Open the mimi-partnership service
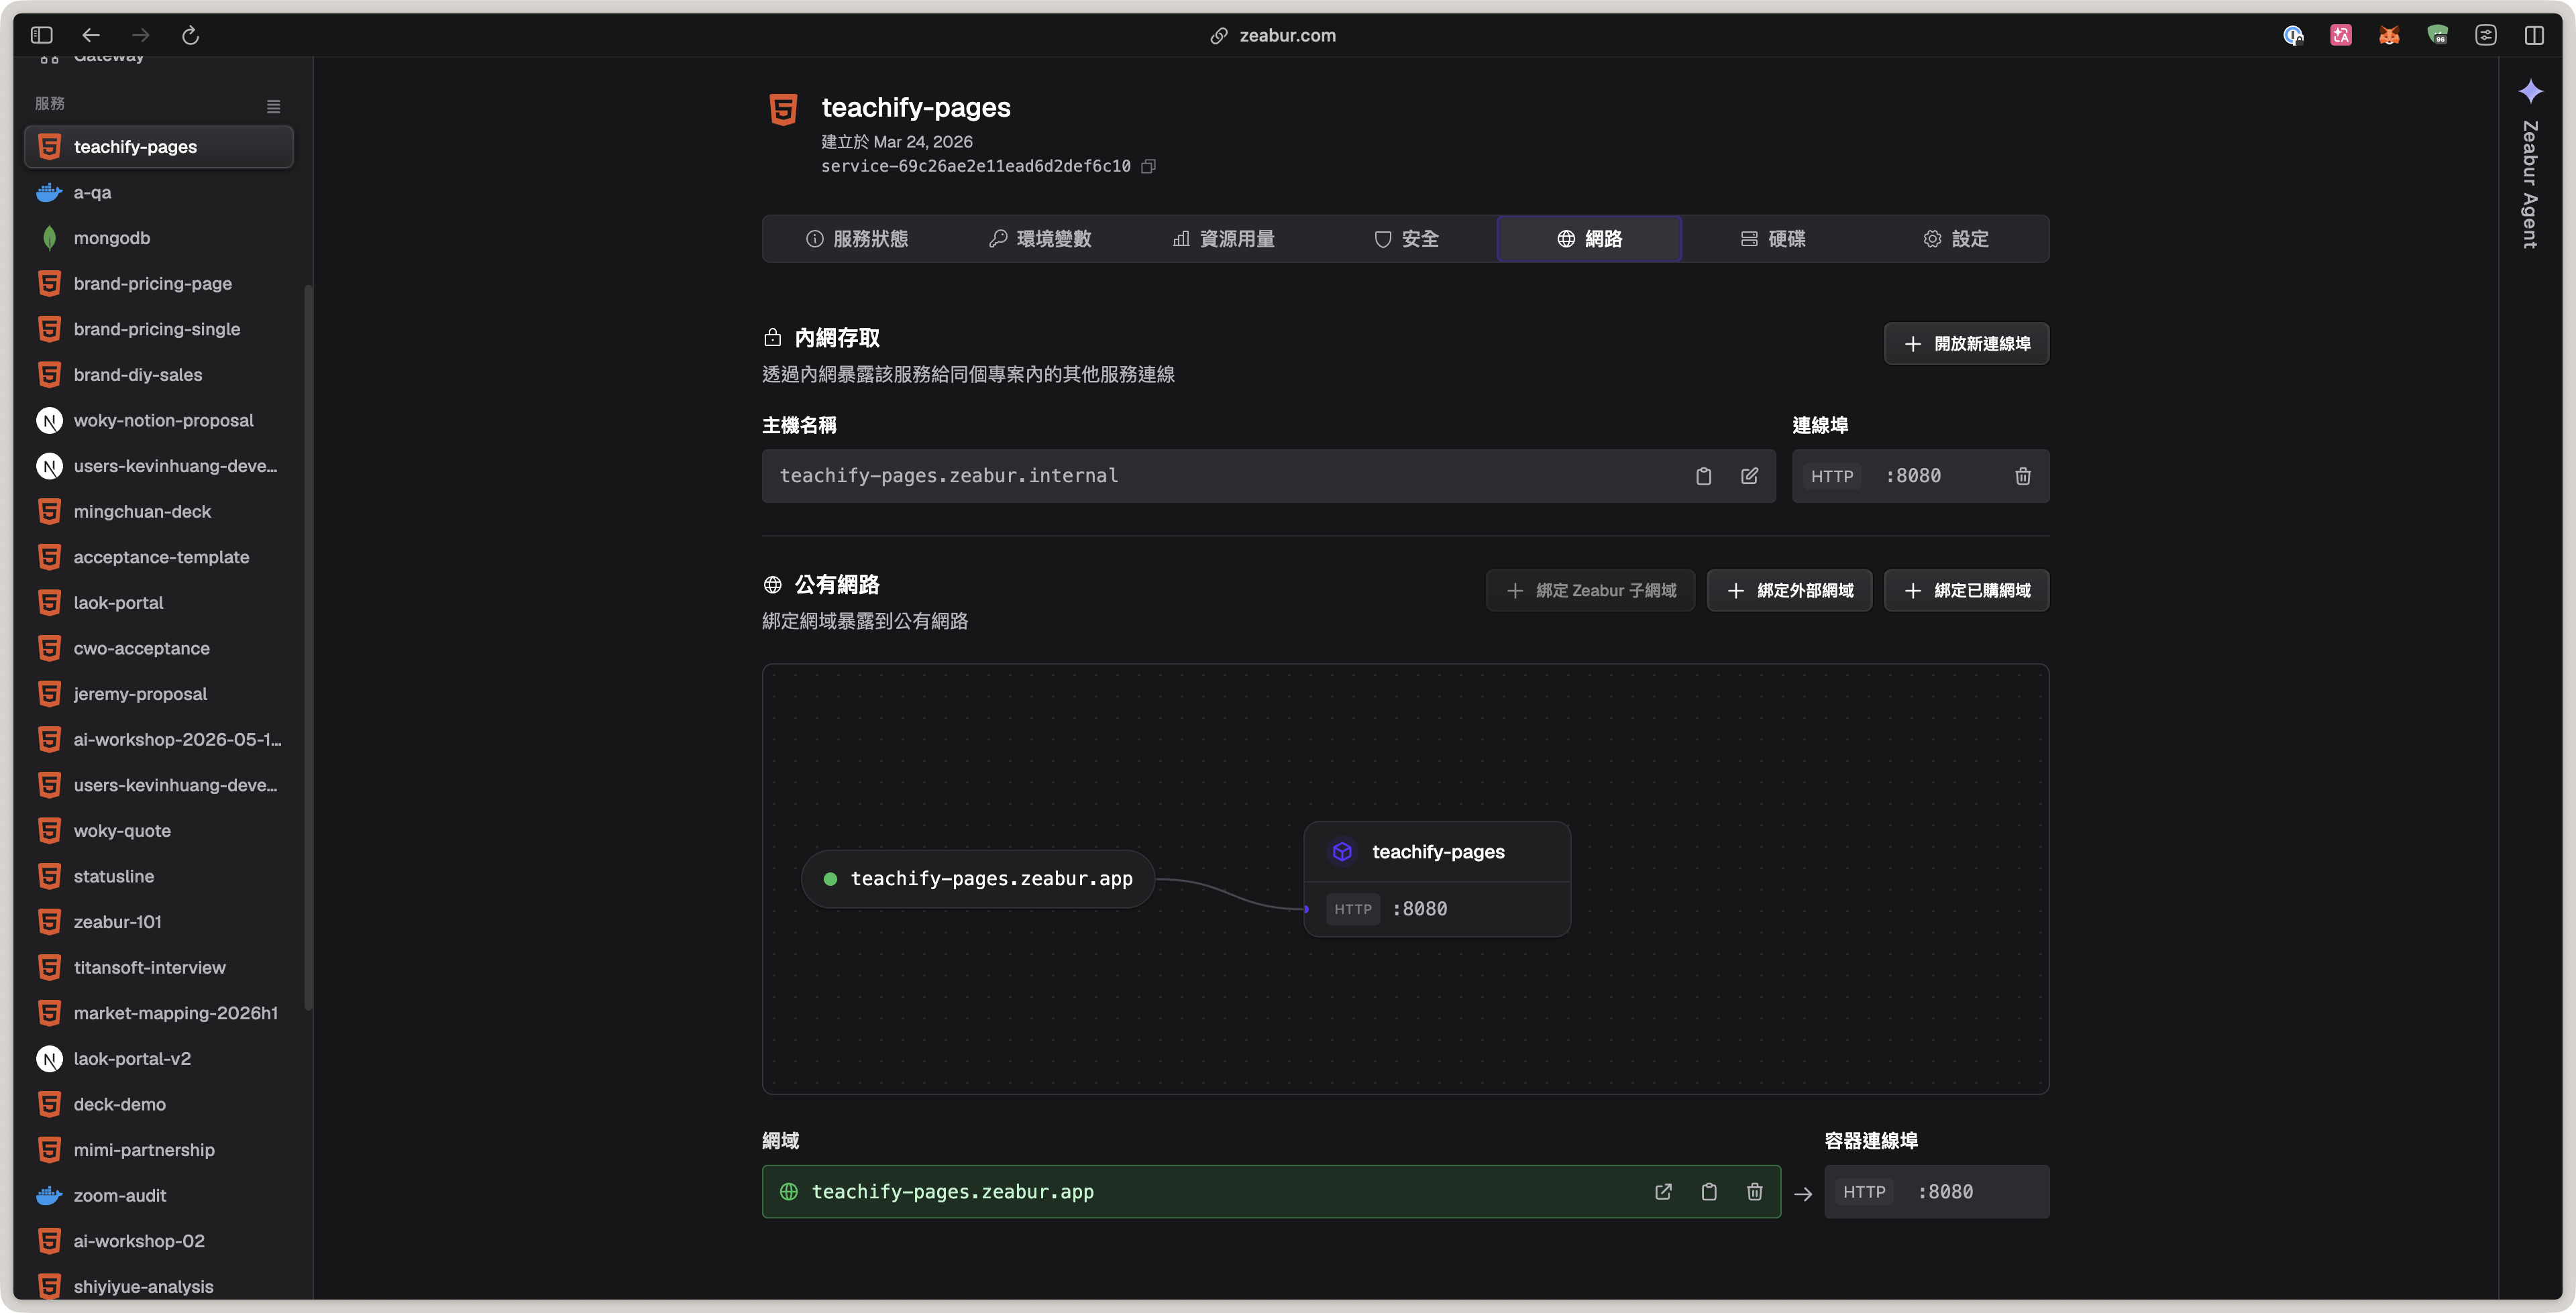 (159, 1150)
